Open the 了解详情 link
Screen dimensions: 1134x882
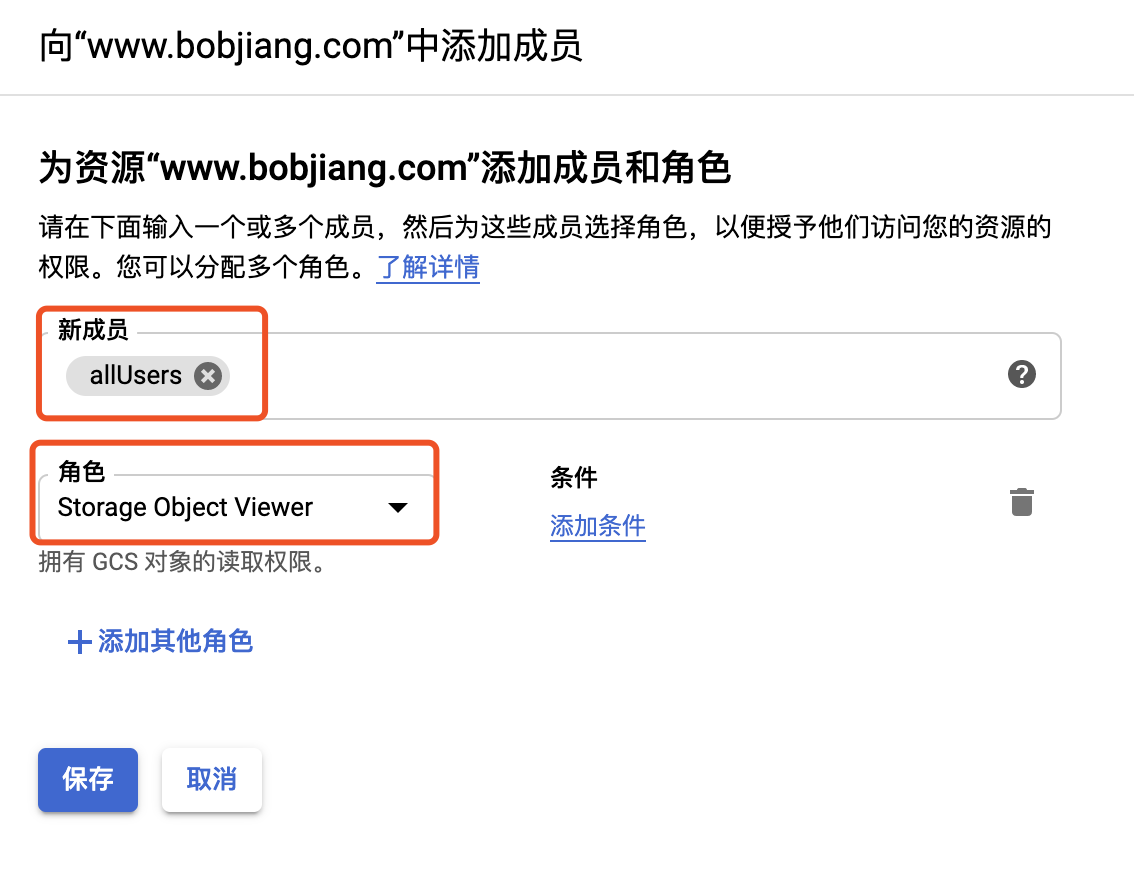click(x=428, y=267)
